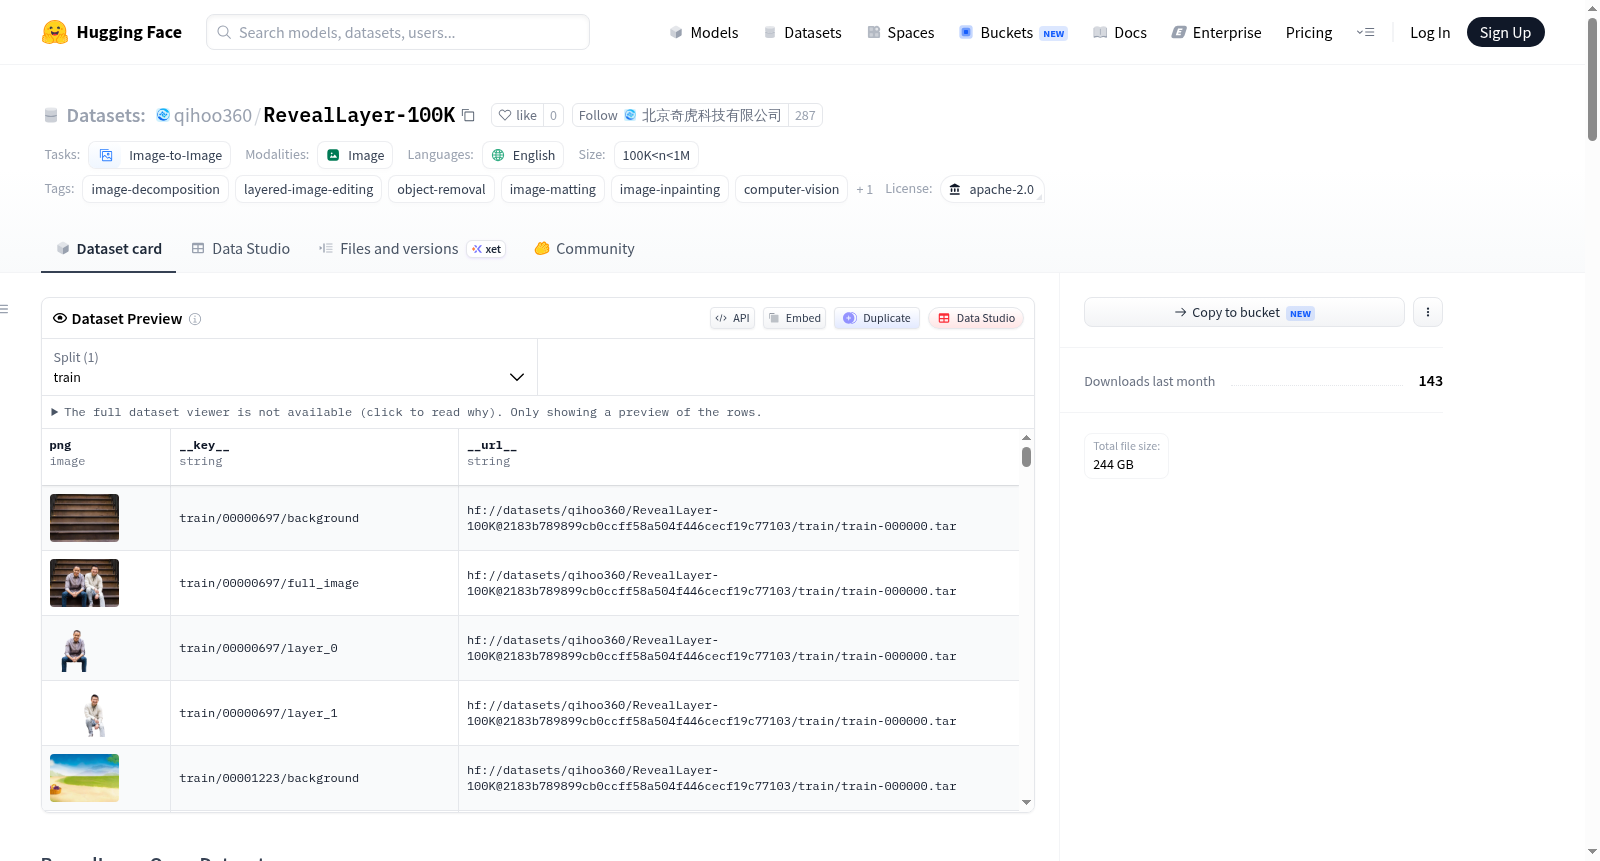This screenshot has width=1600, height=861.
Task: Click the table scroll down arrow
Action: (x=1026, y=802)
